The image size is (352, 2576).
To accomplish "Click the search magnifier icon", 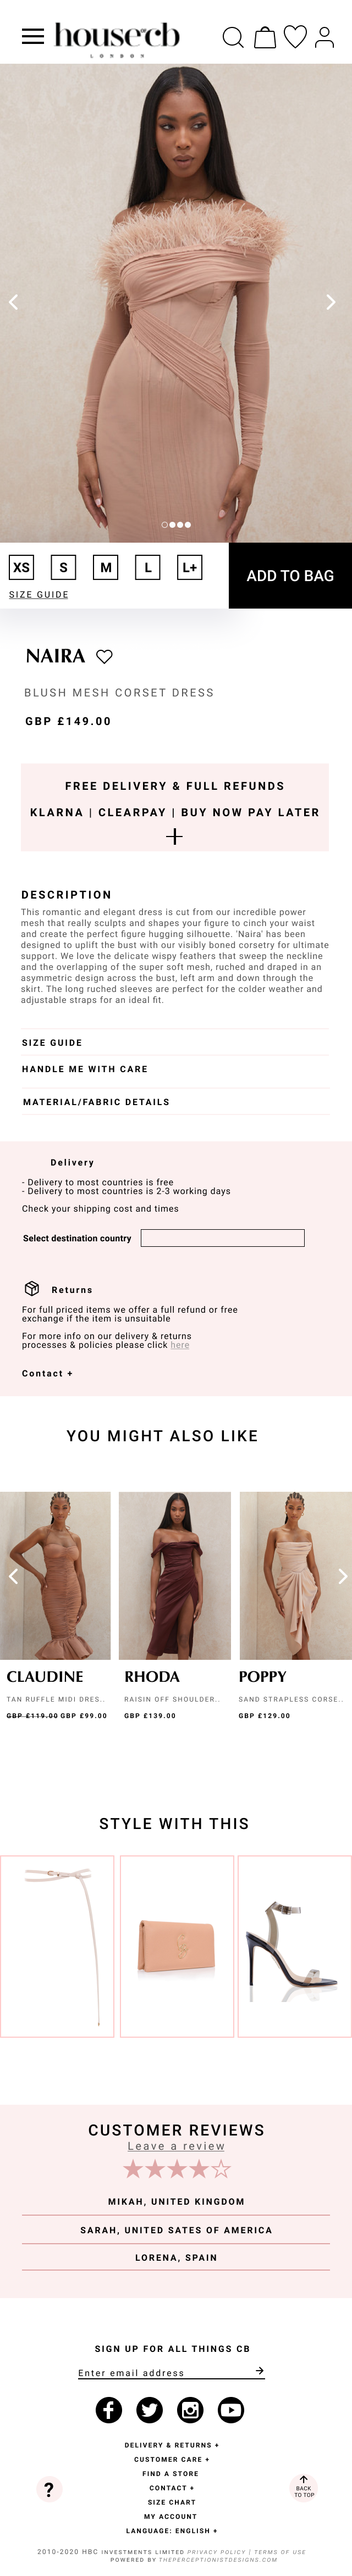I will [233, 38].
